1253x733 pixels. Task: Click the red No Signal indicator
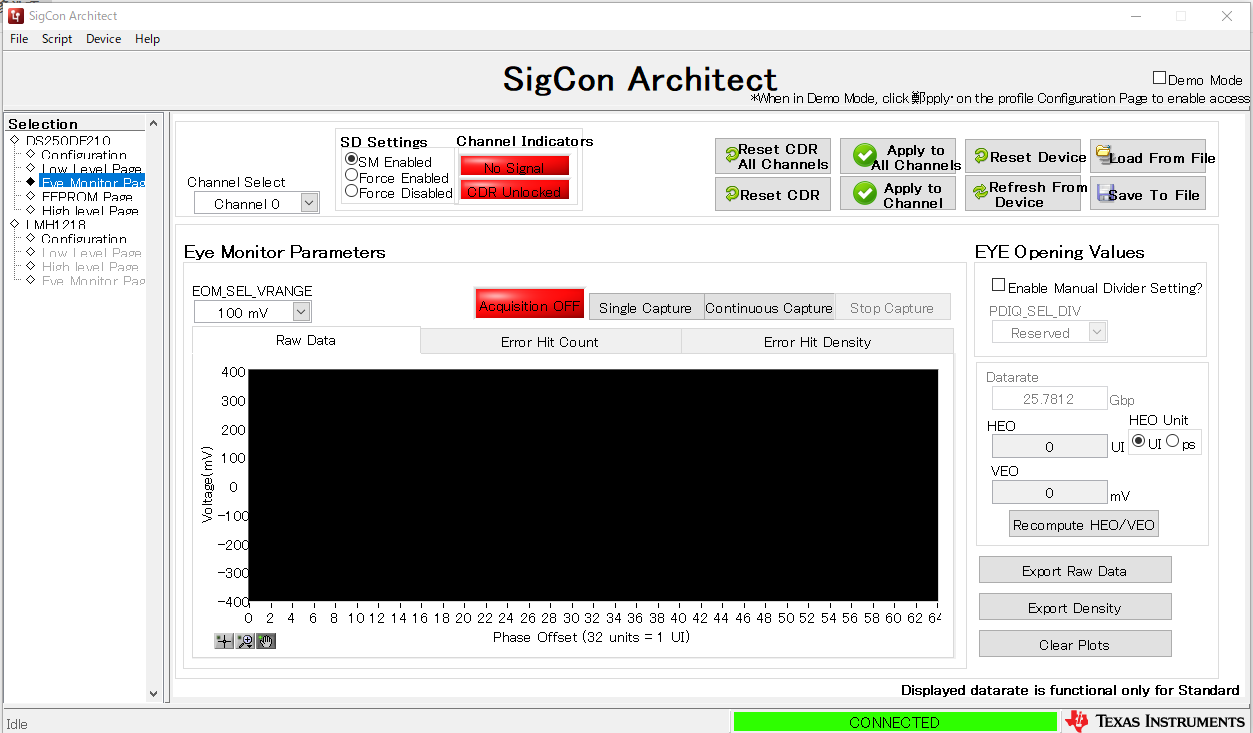[514, 167]
